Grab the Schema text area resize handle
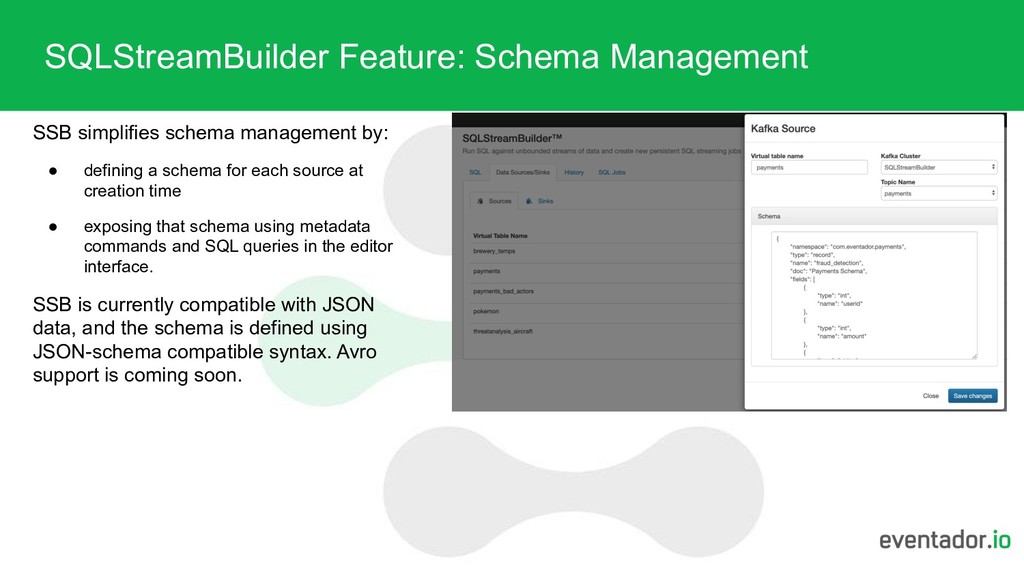This screenshot has width=1024, height=576. pyautogui.click(x=974, y=356)
